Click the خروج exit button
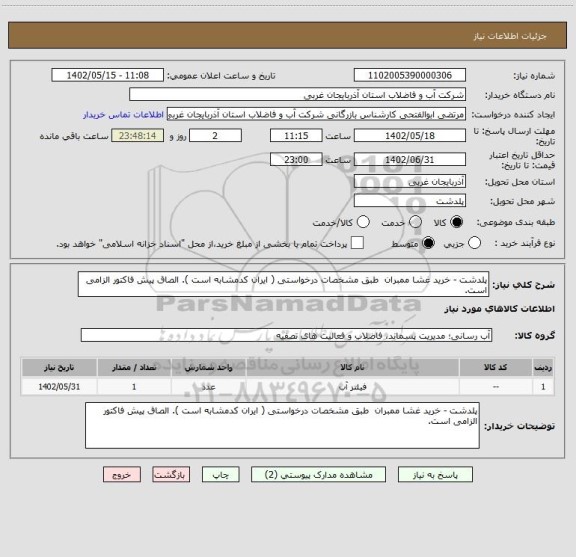 pyautogui.click(x=122, y=475)
